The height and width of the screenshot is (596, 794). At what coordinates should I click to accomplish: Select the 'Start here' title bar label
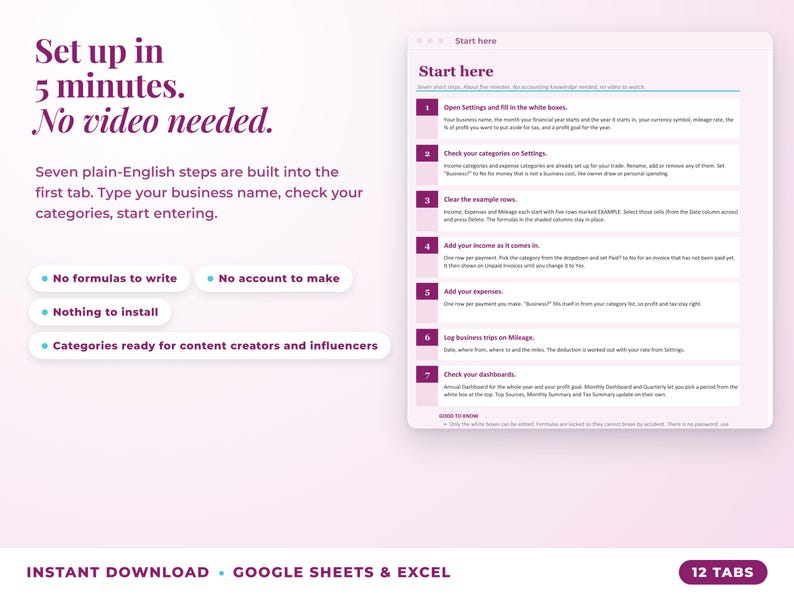tap(475, 41)
